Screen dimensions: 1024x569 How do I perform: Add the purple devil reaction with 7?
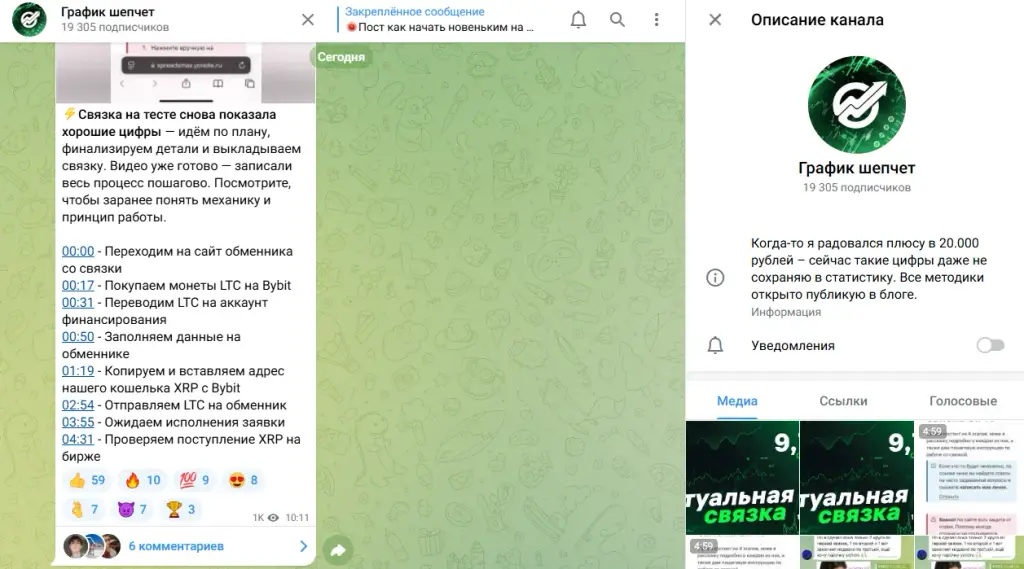tap(133, 509)
